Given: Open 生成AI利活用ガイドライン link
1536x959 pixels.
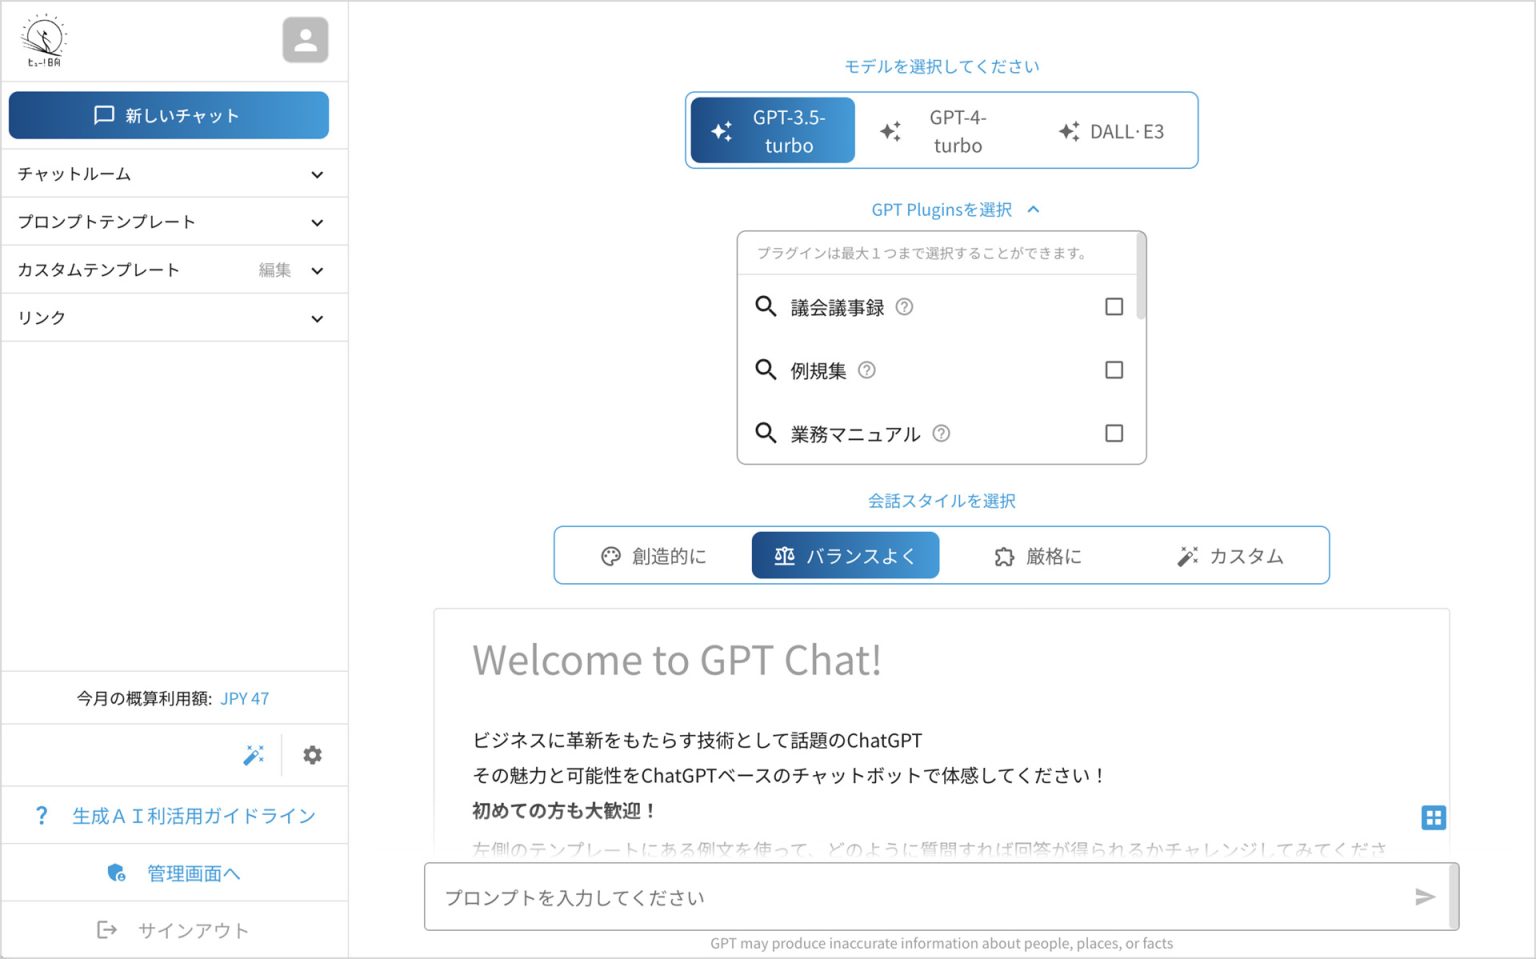Looking at the screenshot, I should [x=194, y=816].
